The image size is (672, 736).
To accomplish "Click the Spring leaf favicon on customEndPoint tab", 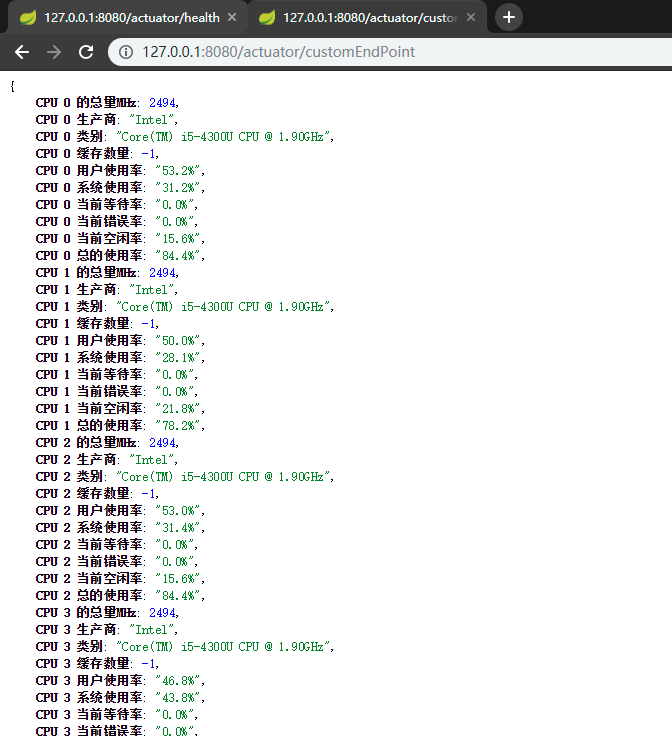I will 267,17.
